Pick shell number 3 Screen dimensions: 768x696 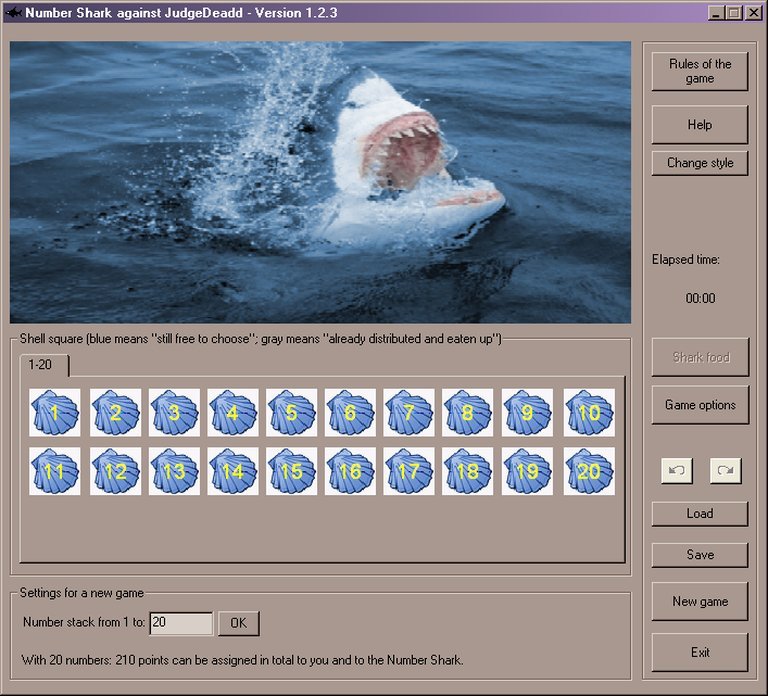(x=174, y=412)
